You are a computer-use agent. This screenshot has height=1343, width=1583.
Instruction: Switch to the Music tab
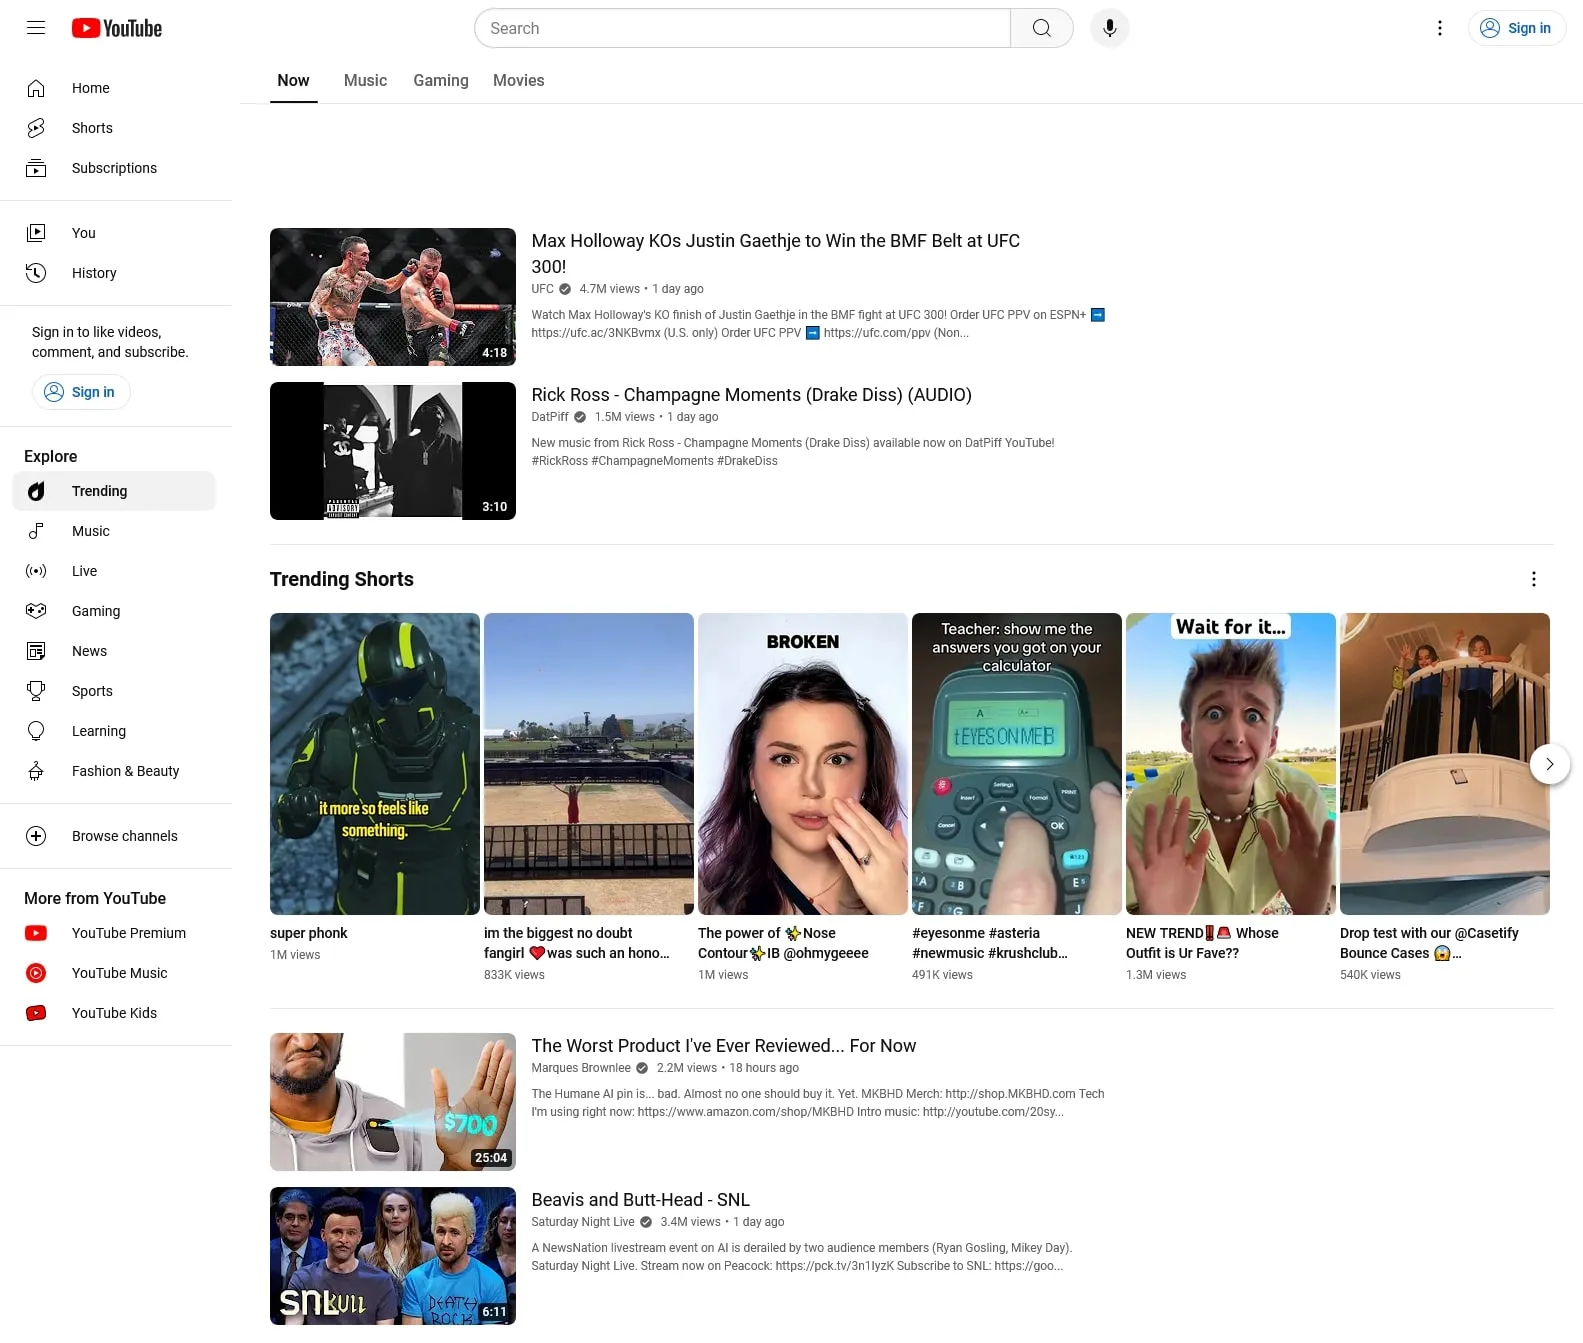(365, 81)
